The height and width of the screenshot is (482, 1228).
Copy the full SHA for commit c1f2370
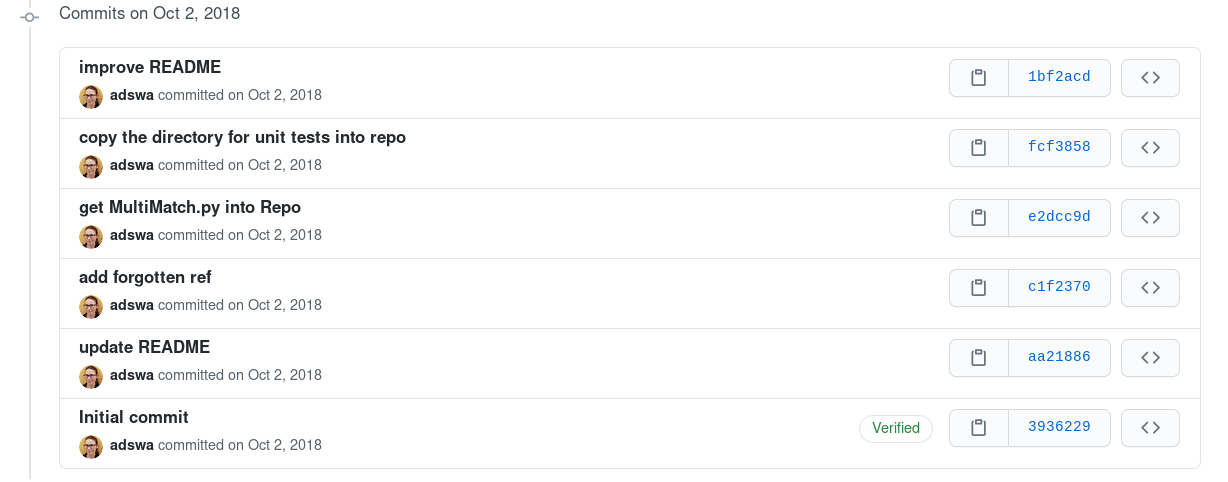tap(979, 288)
